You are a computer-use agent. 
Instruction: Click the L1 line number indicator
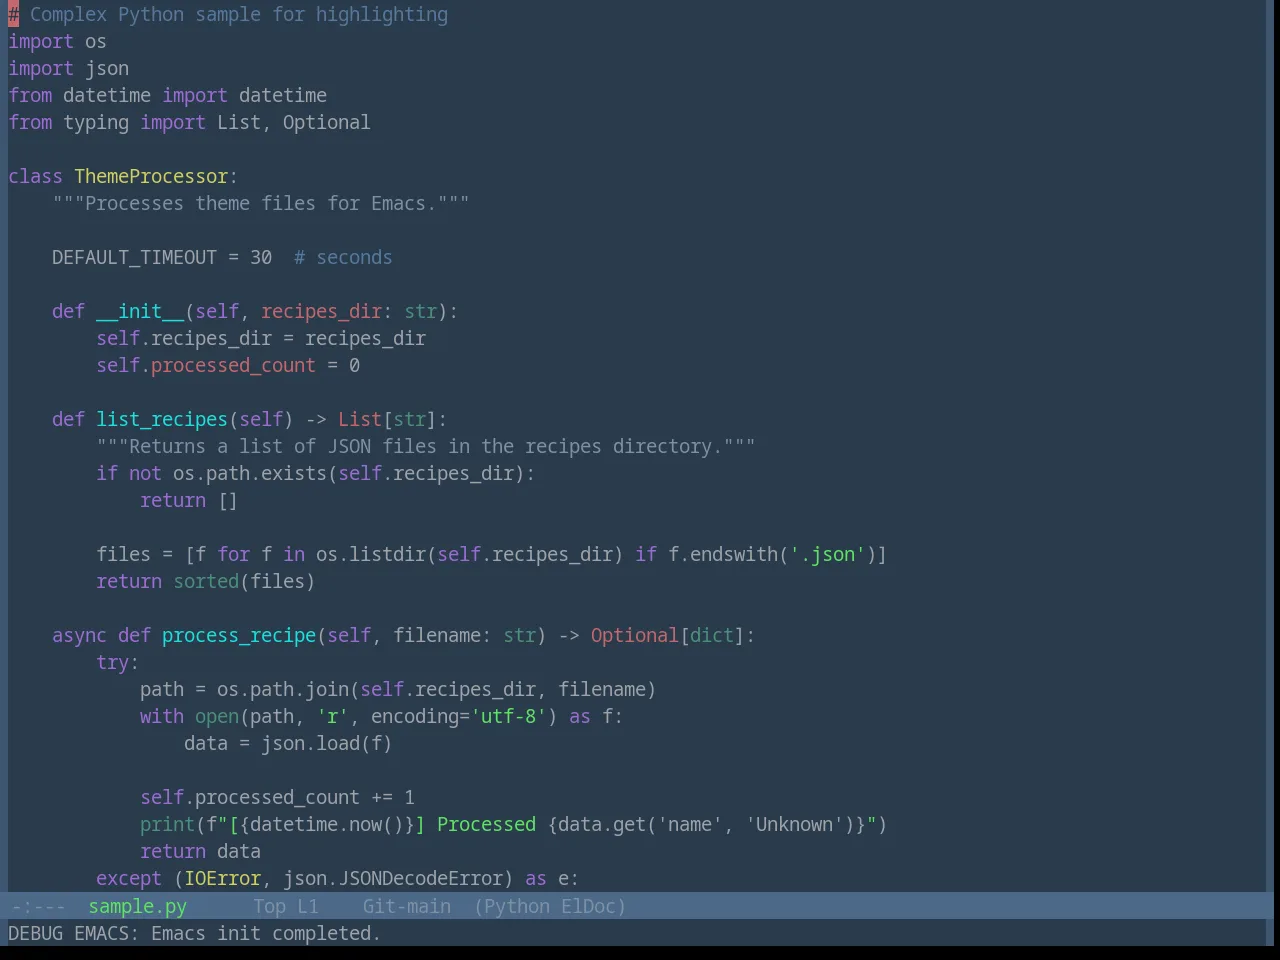tap(307, 906)
